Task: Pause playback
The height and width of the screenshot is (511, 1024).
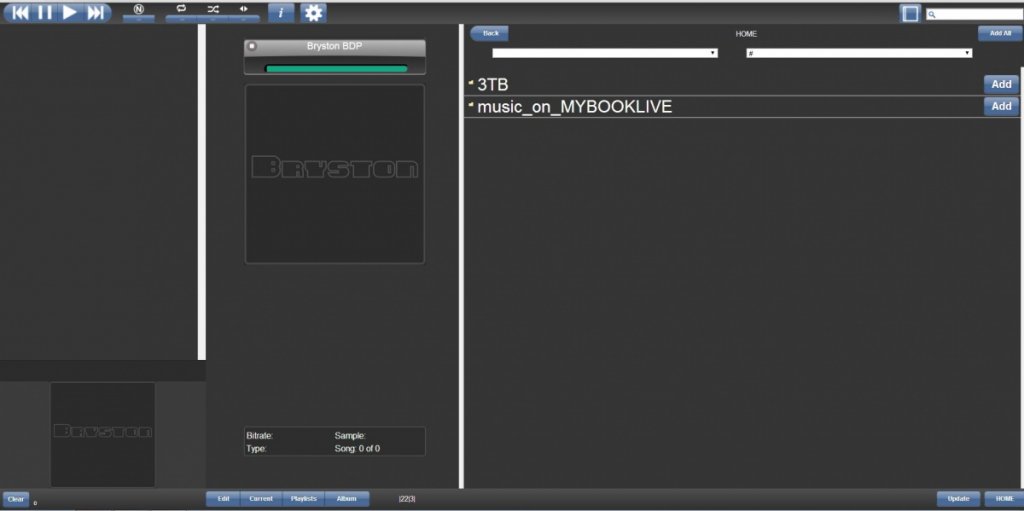Action: [x=44, y=12]
